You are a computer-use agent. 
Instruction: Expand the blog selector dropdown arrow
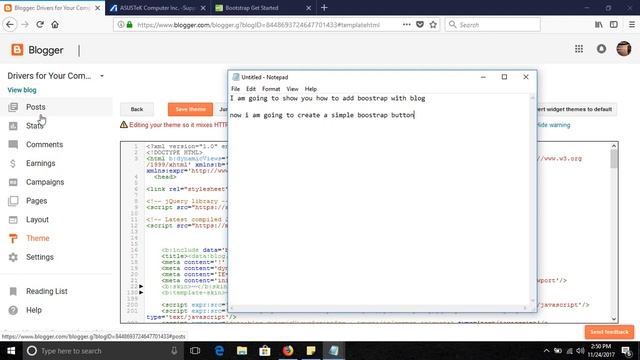click(102, 76)
